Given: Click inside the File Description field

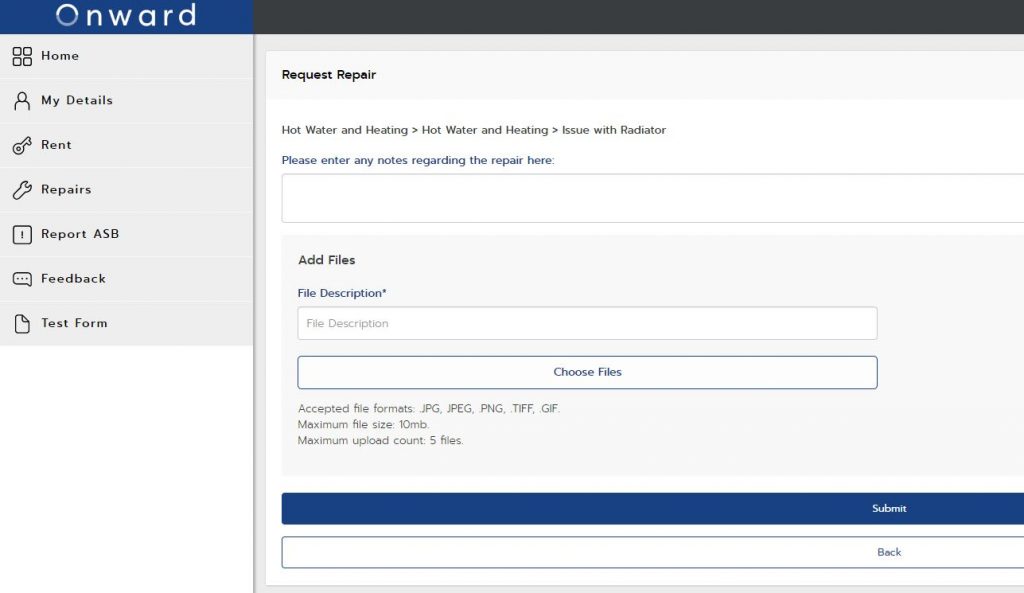Looking at the screenshot, I should [x=587, y=323].
